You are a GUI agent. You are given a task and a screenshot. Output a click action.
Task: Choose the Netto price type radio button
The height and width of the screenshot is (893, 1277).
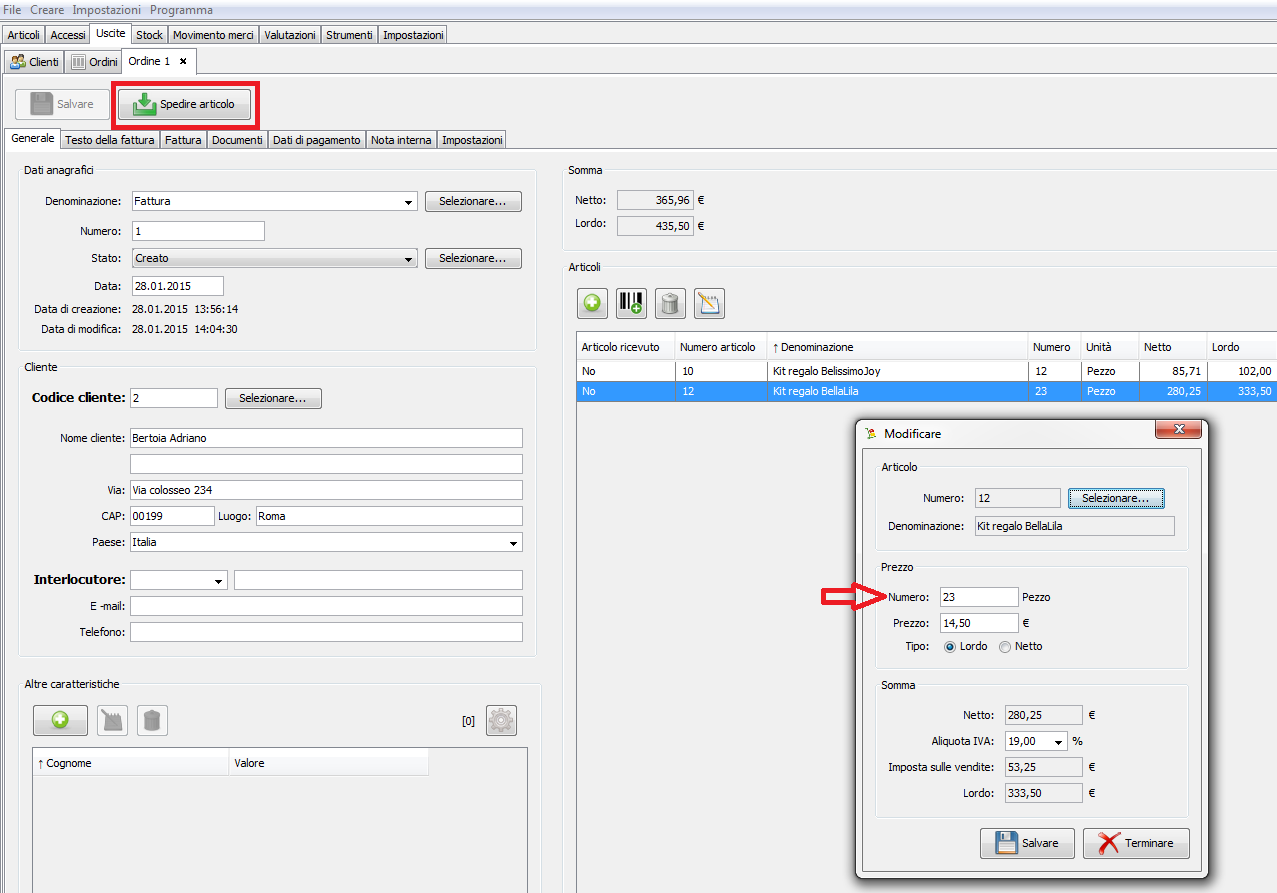[1005, 647]
